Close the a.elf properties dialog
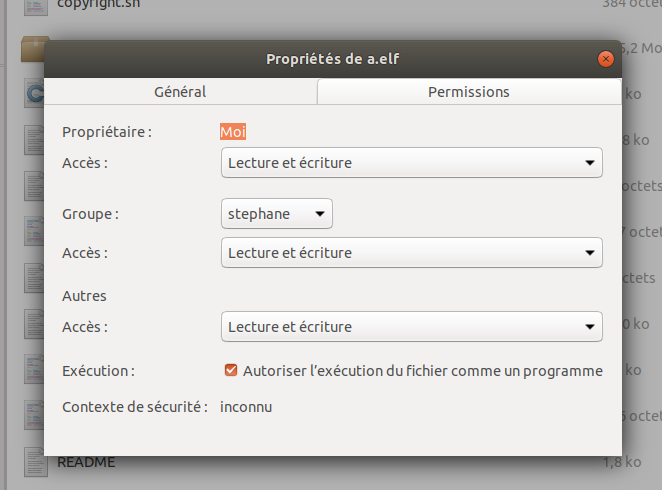The width and height of the screenshot is (662, 490). point(605,59)
